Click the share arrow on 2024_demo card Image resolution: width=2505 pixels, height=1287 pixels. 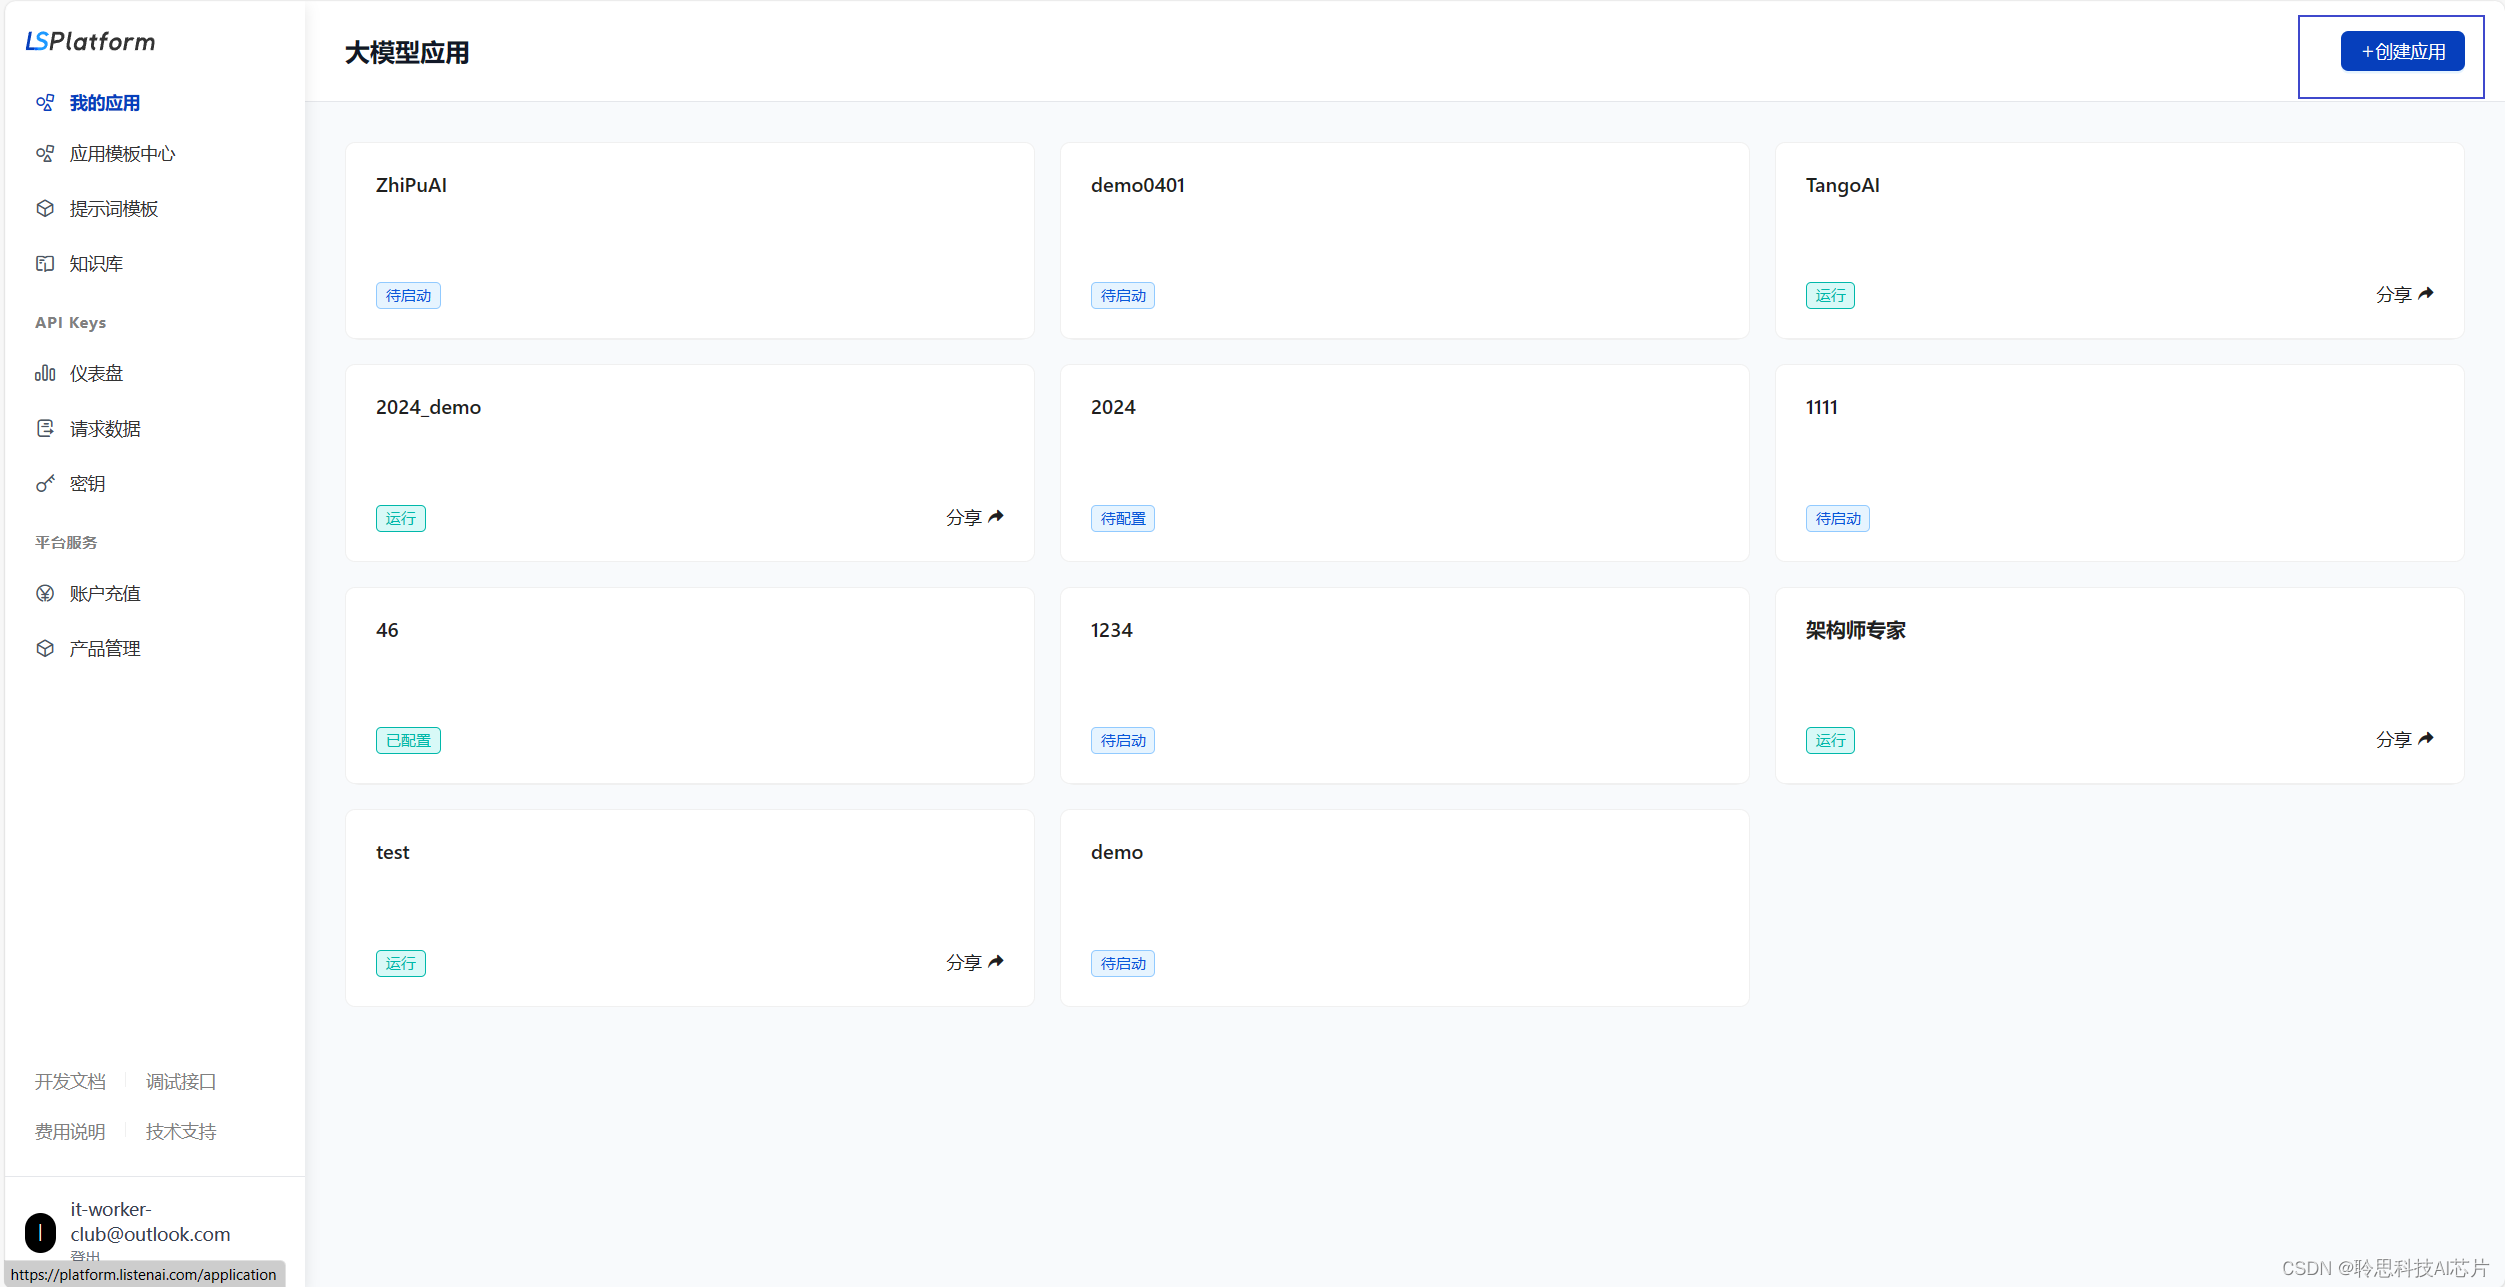pos(996,517)
